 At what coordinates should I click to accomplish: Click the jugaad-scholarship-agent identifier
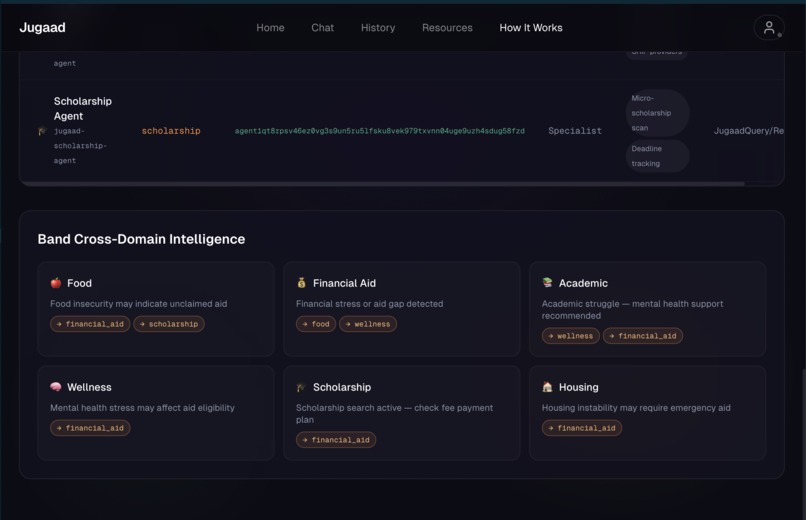(80, 146)
